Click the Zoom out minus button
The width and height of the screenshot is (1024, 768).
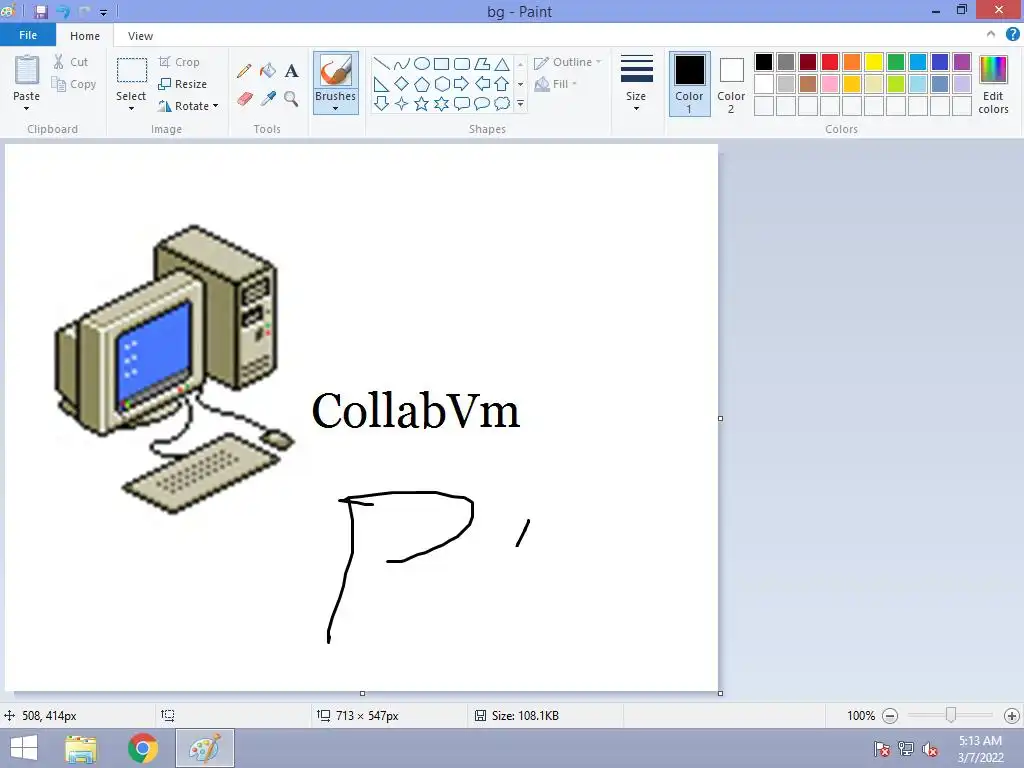889,716
